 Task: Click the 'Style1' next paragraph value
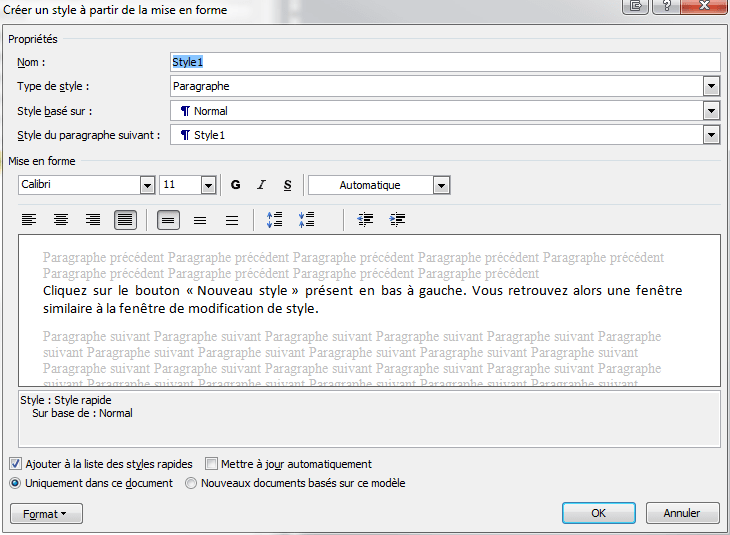coord(210,135)
